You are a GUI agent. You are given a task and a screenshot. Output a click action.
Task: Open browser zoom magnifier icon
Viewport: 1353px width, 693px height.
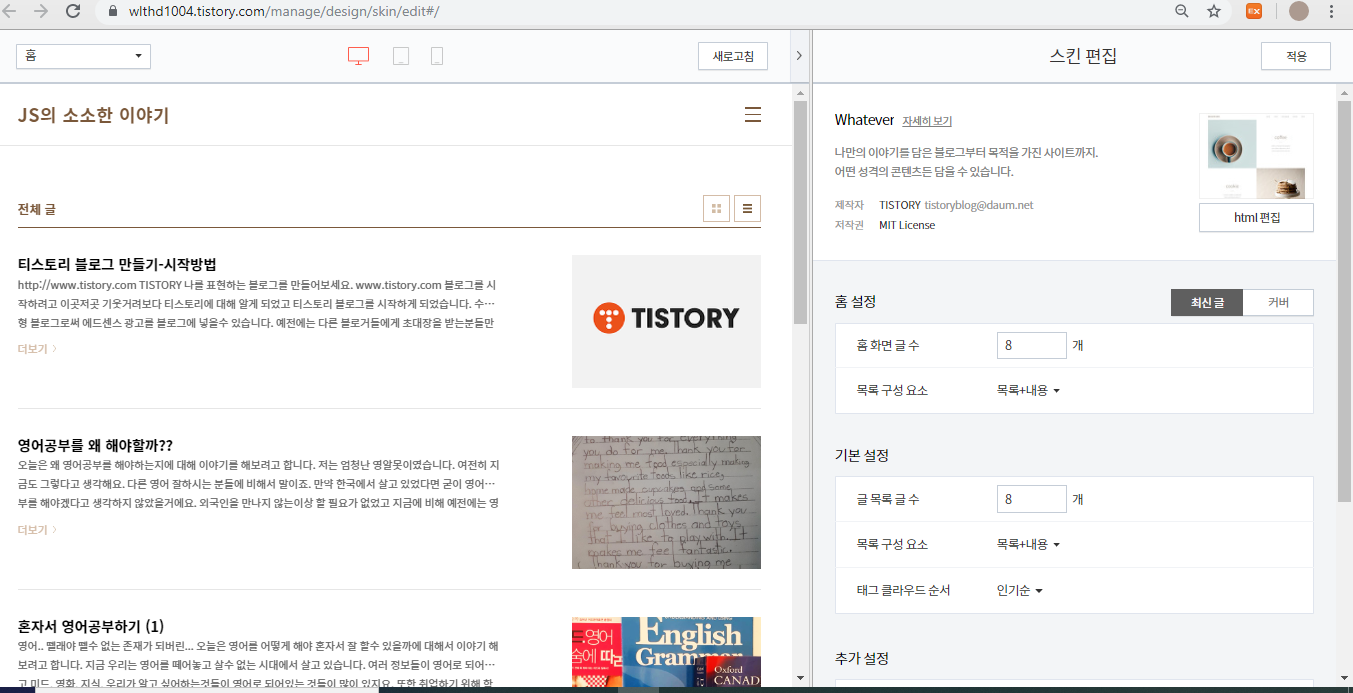pyautogui.click(x=1182, y=11)
